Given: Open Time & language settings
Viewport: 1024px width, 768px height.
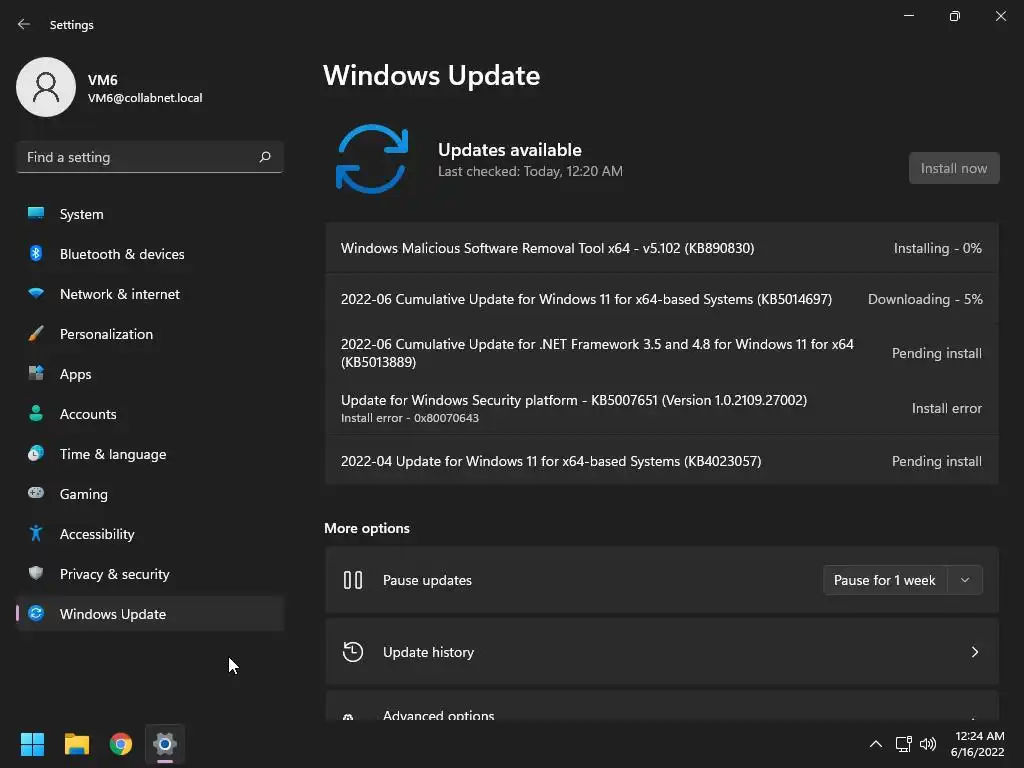Looking at the screenshot, I should pos(150,454).
